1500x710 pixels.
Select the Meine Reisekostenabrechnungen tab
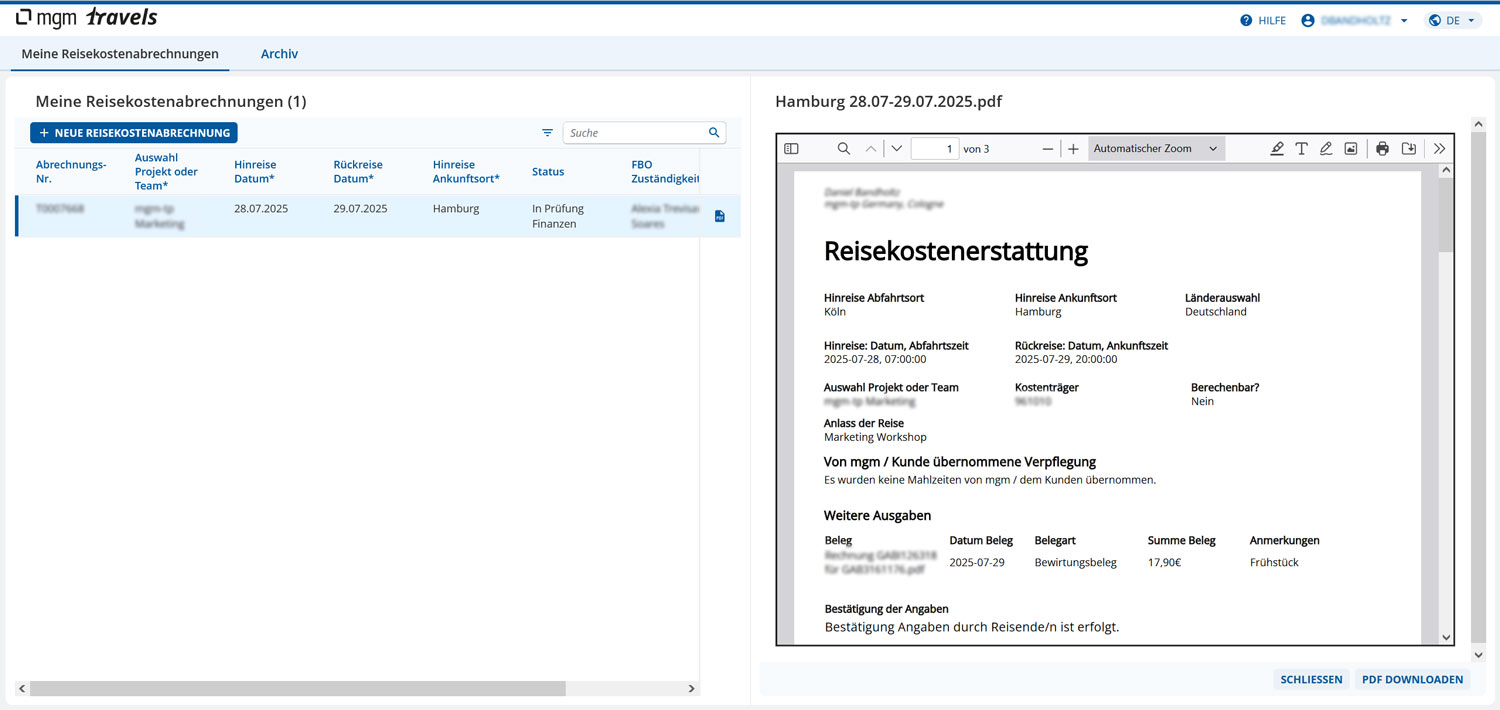click(x=120, y=54)
